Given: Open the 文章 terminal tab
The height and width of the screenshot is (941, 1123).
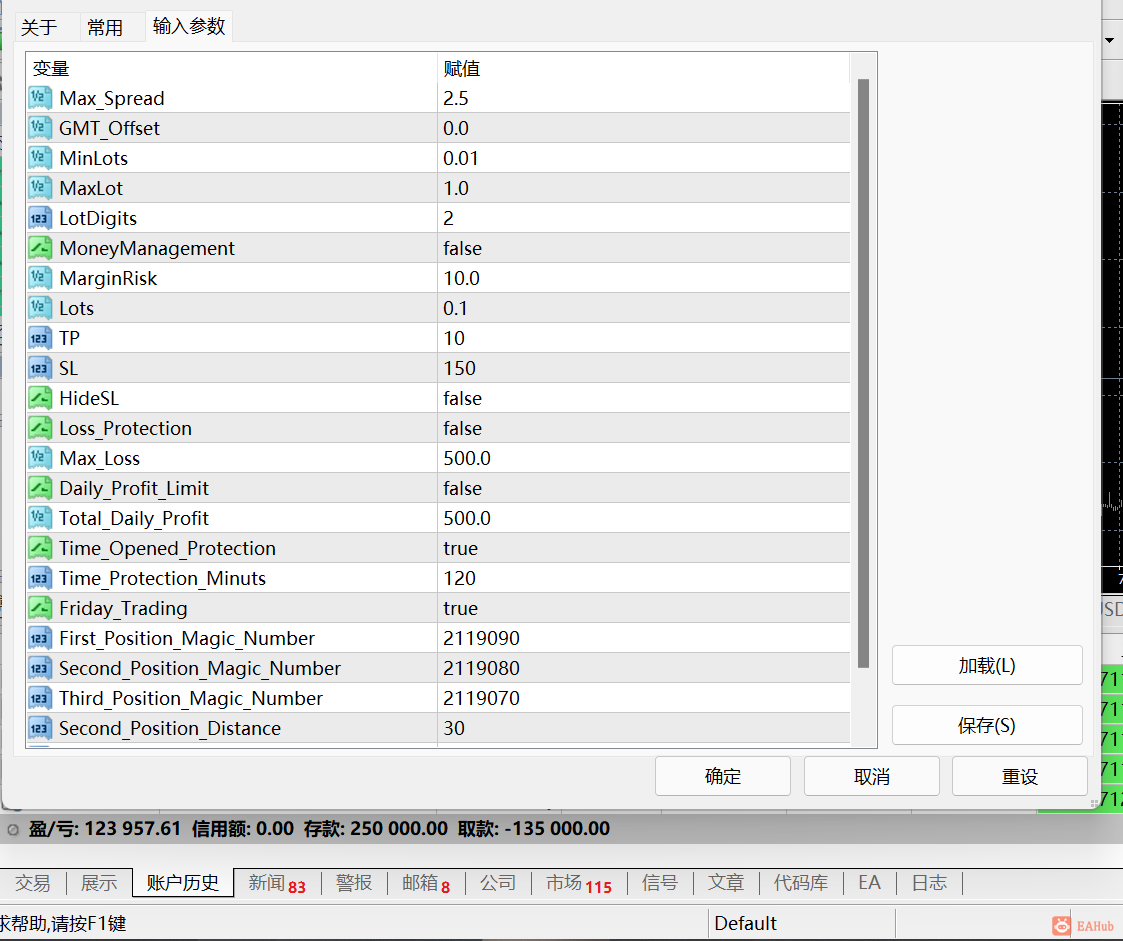Looking at the screenshot, I should pyautogui.click(x=726, y=883).
